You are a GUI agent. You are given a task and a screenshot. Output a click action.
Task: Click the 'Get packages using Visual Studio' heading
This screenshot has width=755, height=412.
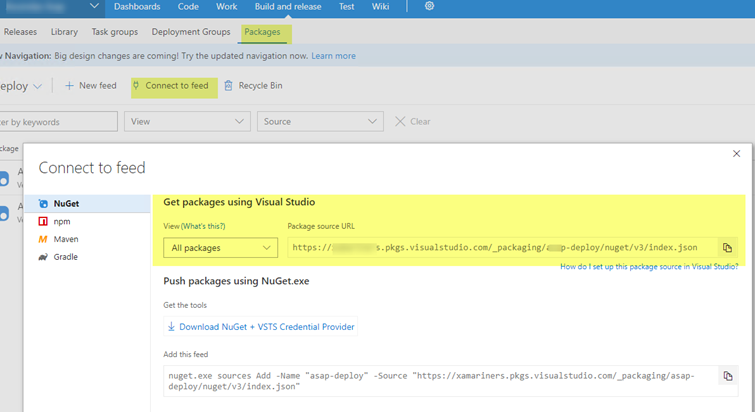pyautogui.click(x=239, y=202)
